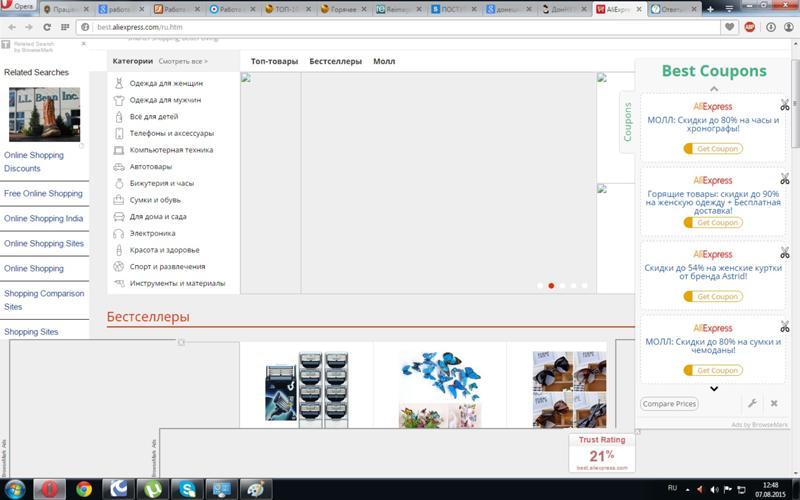Get Coupon for куртки Astrid offer
Image resolution: width=800 pixels, height=500 pixels.
(713, 296)
